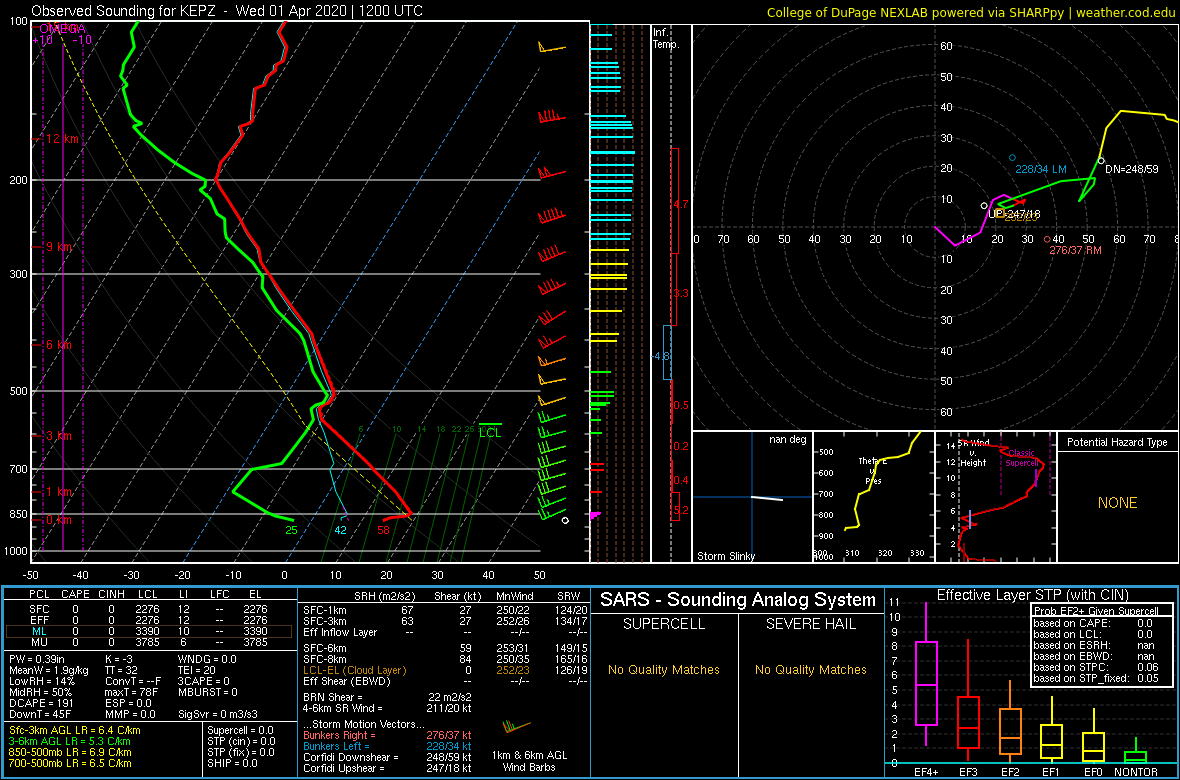
Task: Click the NONE hazard type text
Action: (1118, 503)
